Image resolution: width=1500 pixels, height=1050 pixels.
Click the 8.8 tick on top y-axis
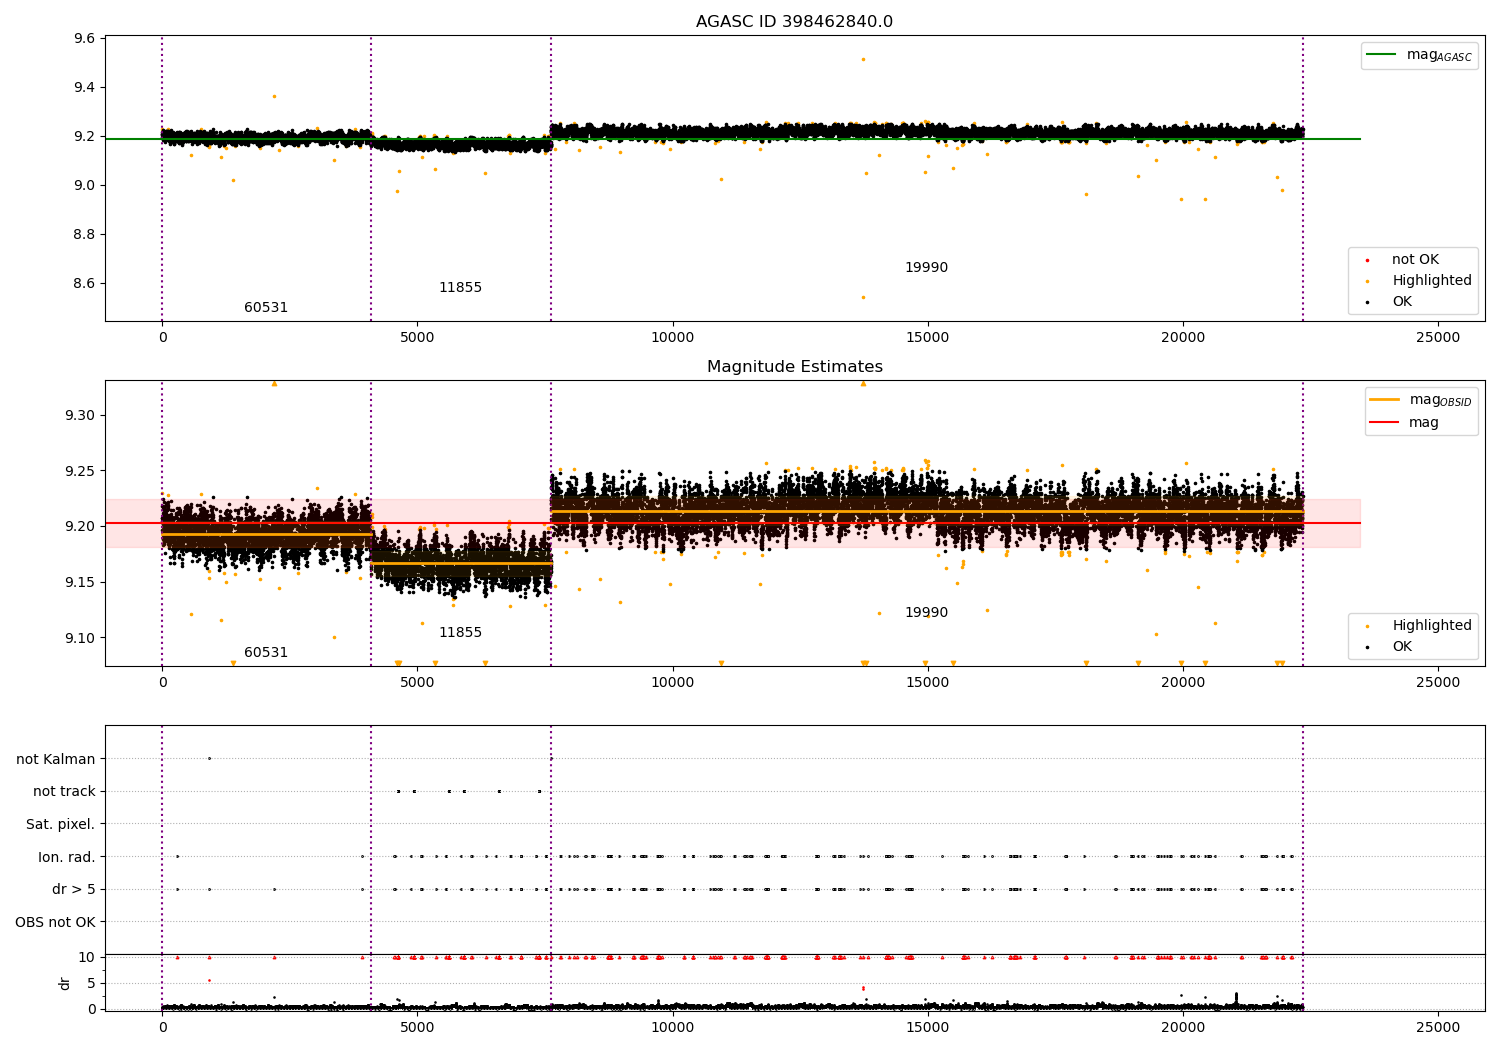click(x=85, y=235)
